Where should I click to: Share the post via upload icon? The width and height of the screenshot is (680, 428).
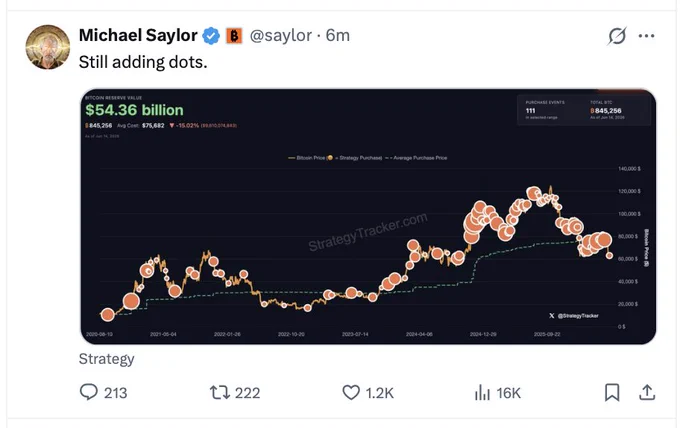[x=647, y=392]
